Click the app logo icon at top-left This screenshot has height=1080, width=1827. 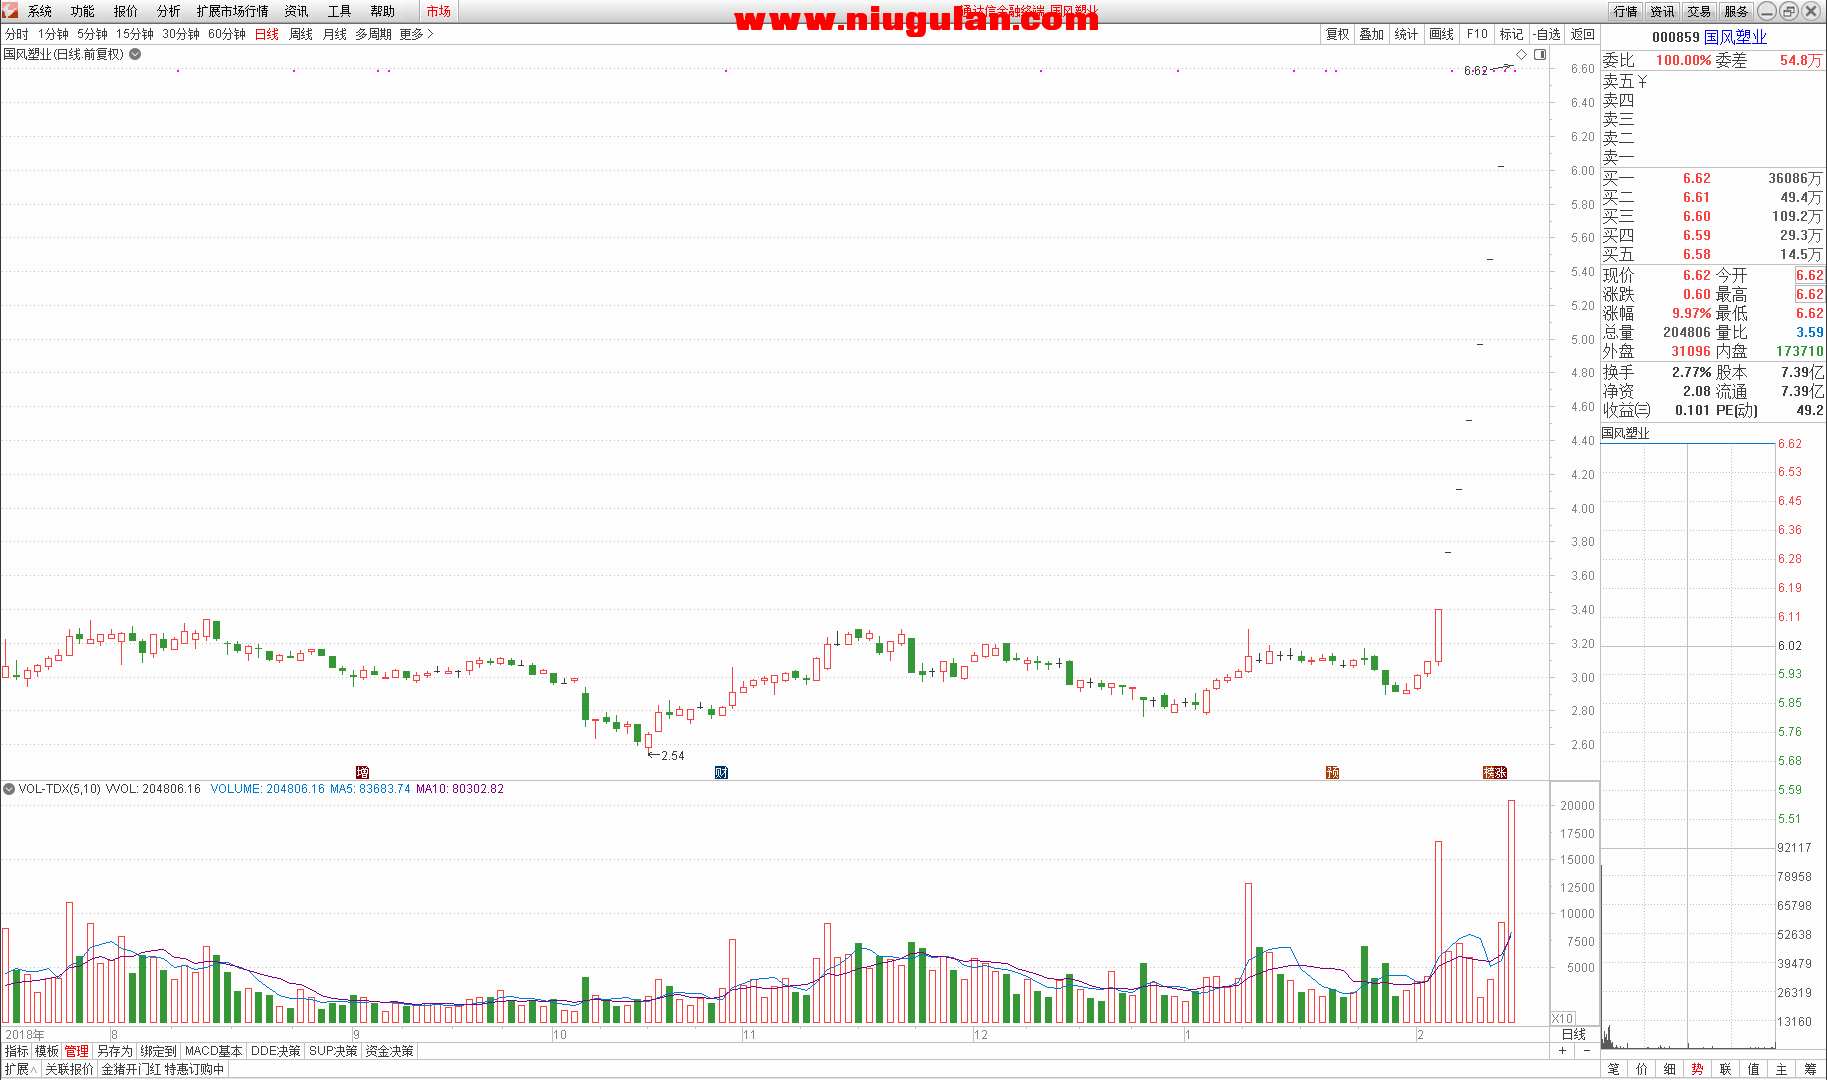[9, 10]
